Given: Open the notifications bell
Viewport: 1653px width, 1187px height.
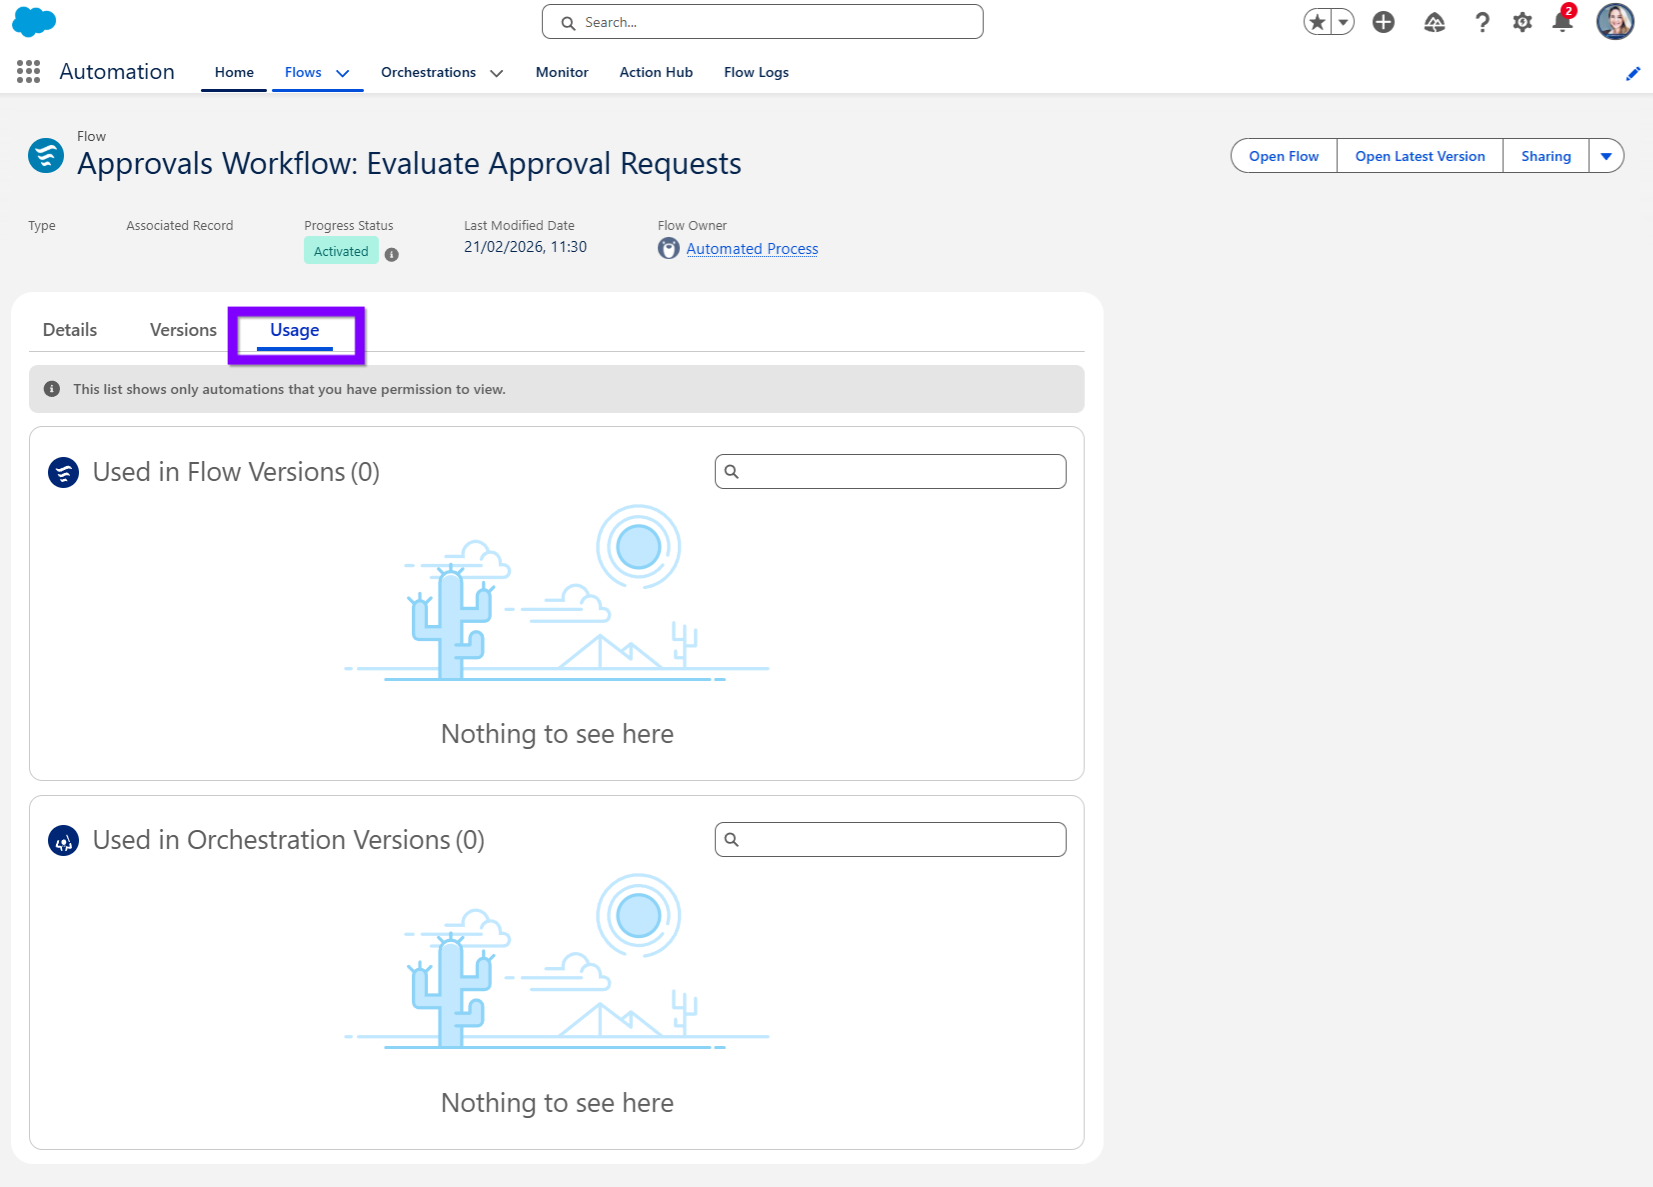Looking at the screenshot, I should click(1562, 22).
